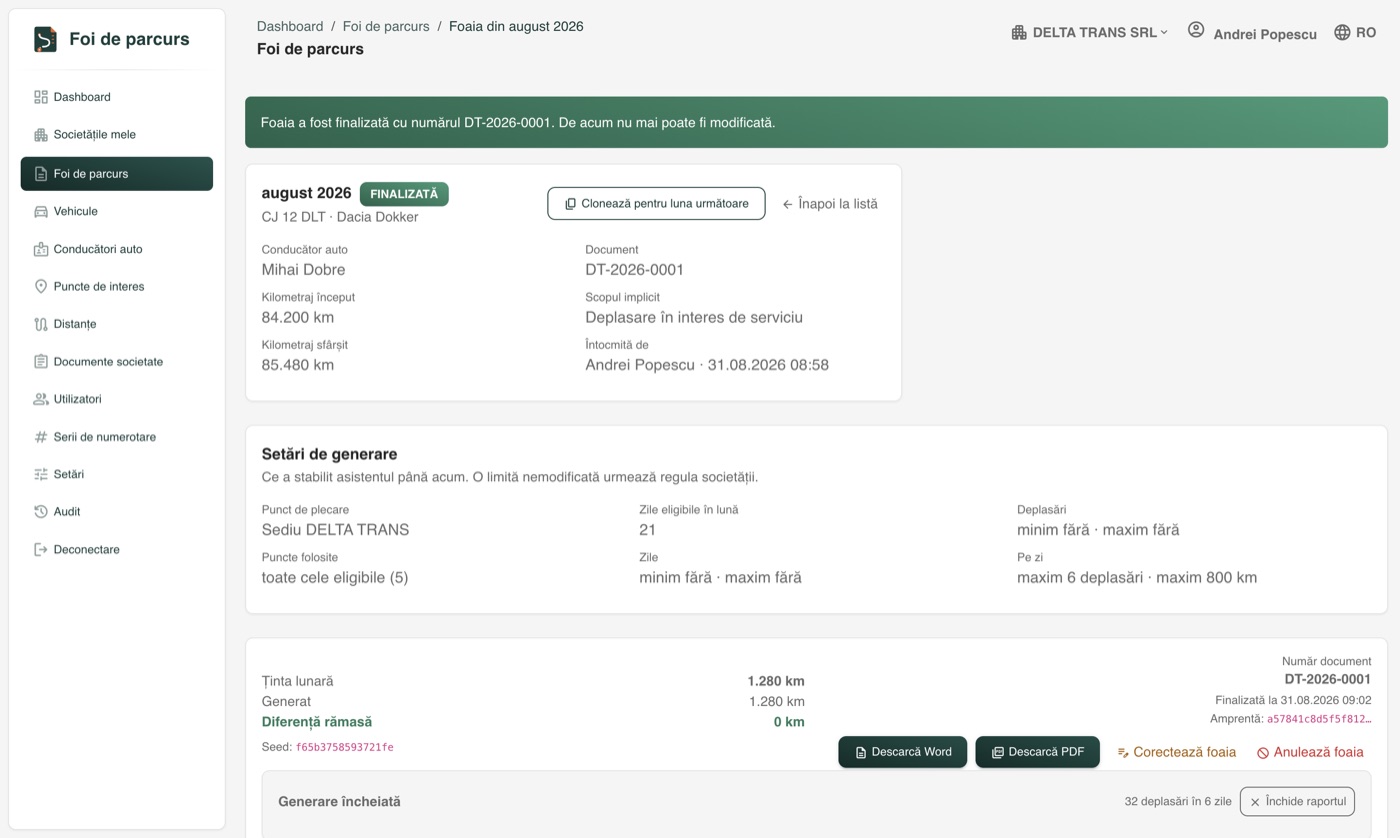Screen dimensions: 1400x838
Task: Click Foi de parcurs breadcrumb link
Action: (386, 26)
